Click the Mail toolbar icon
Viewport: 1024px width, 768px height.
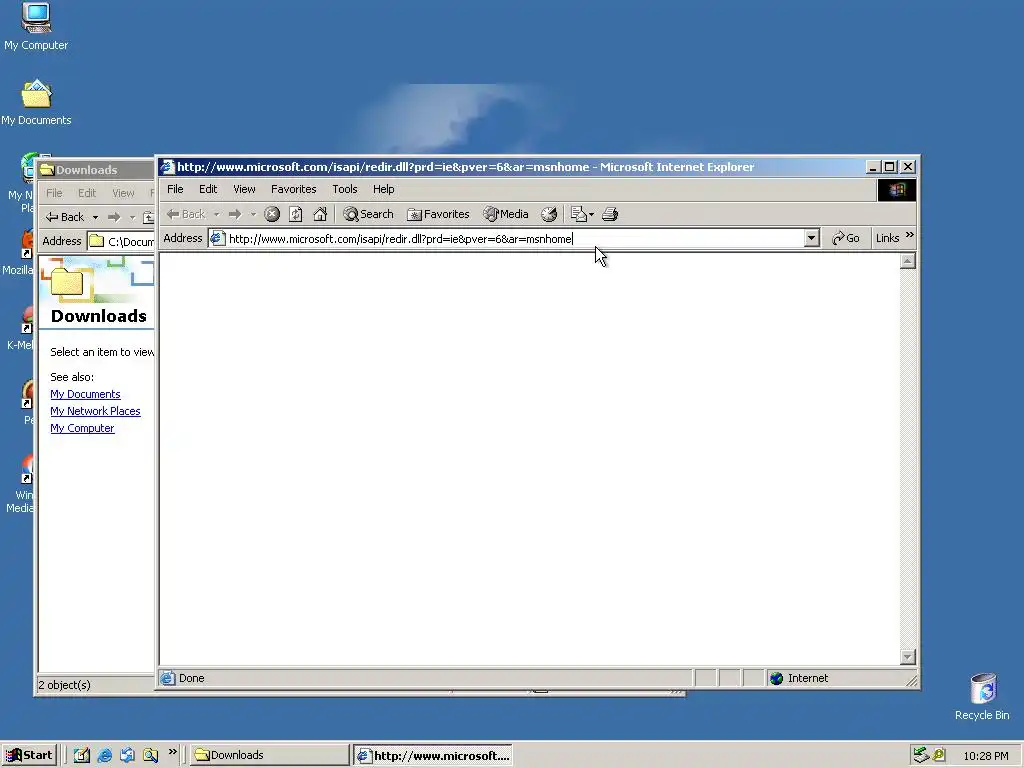pyautogui.click(x=578, y=214)
